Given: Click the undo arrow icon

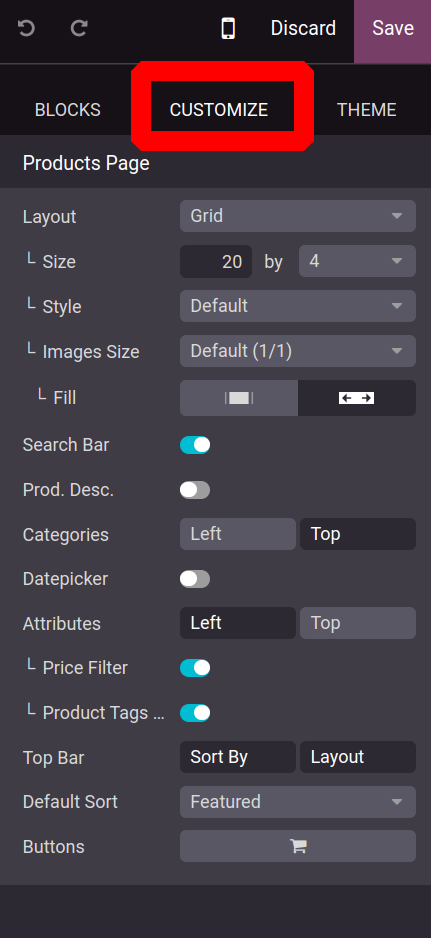Looking at the screenshot, I should click(26, 28).
